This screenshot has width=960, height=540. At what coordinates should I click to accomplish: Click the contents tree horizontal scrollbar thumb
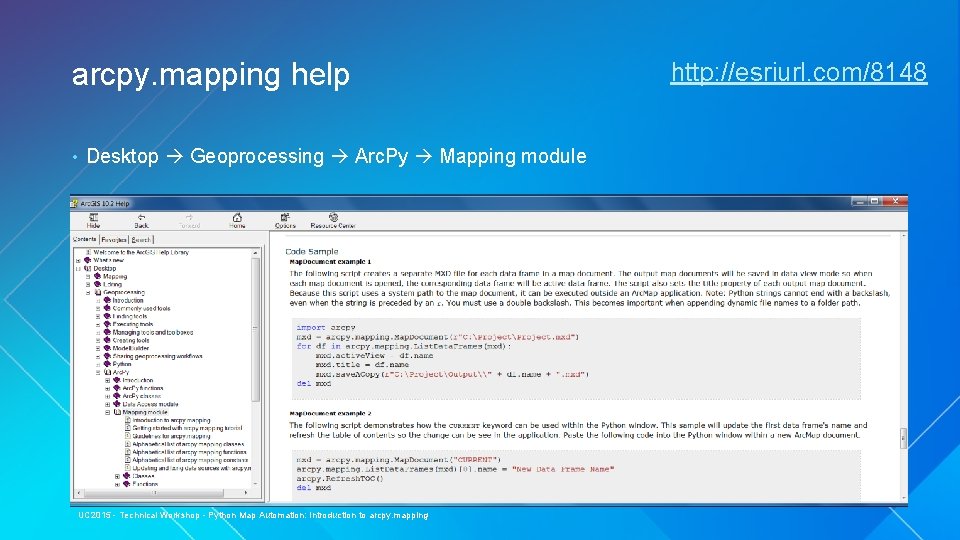(x=154, y=492)
